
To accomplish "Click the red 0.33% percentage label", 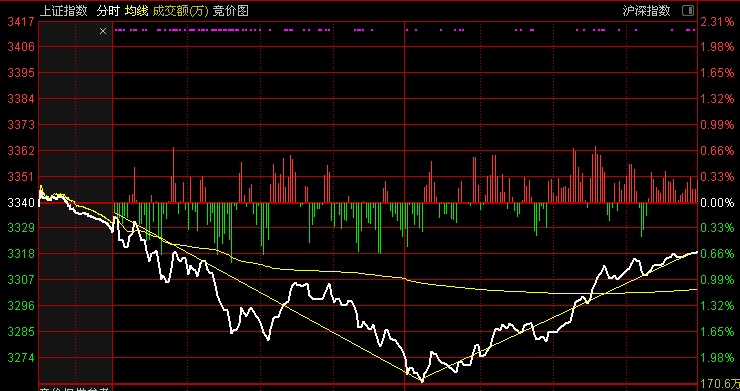I will pos(717,177).
